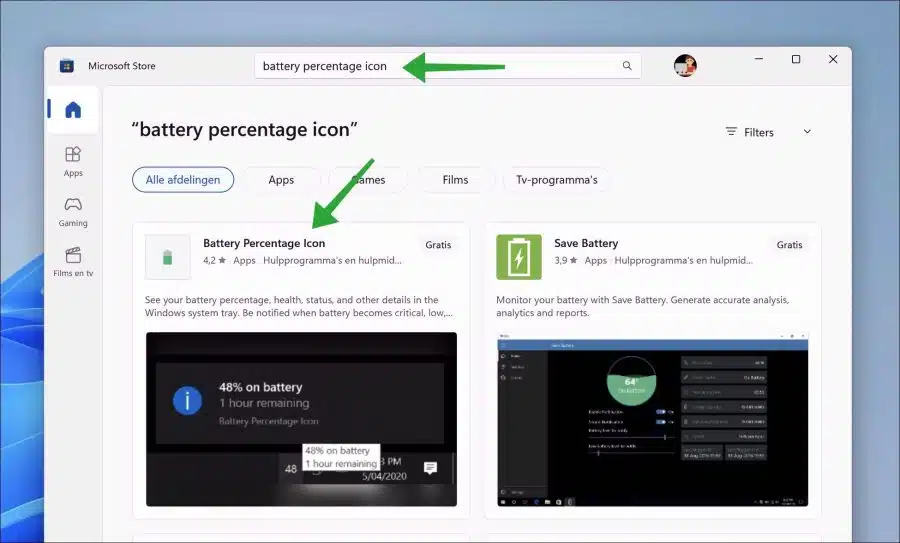
Task: Click the Filters label
Action: pos(759,133)
